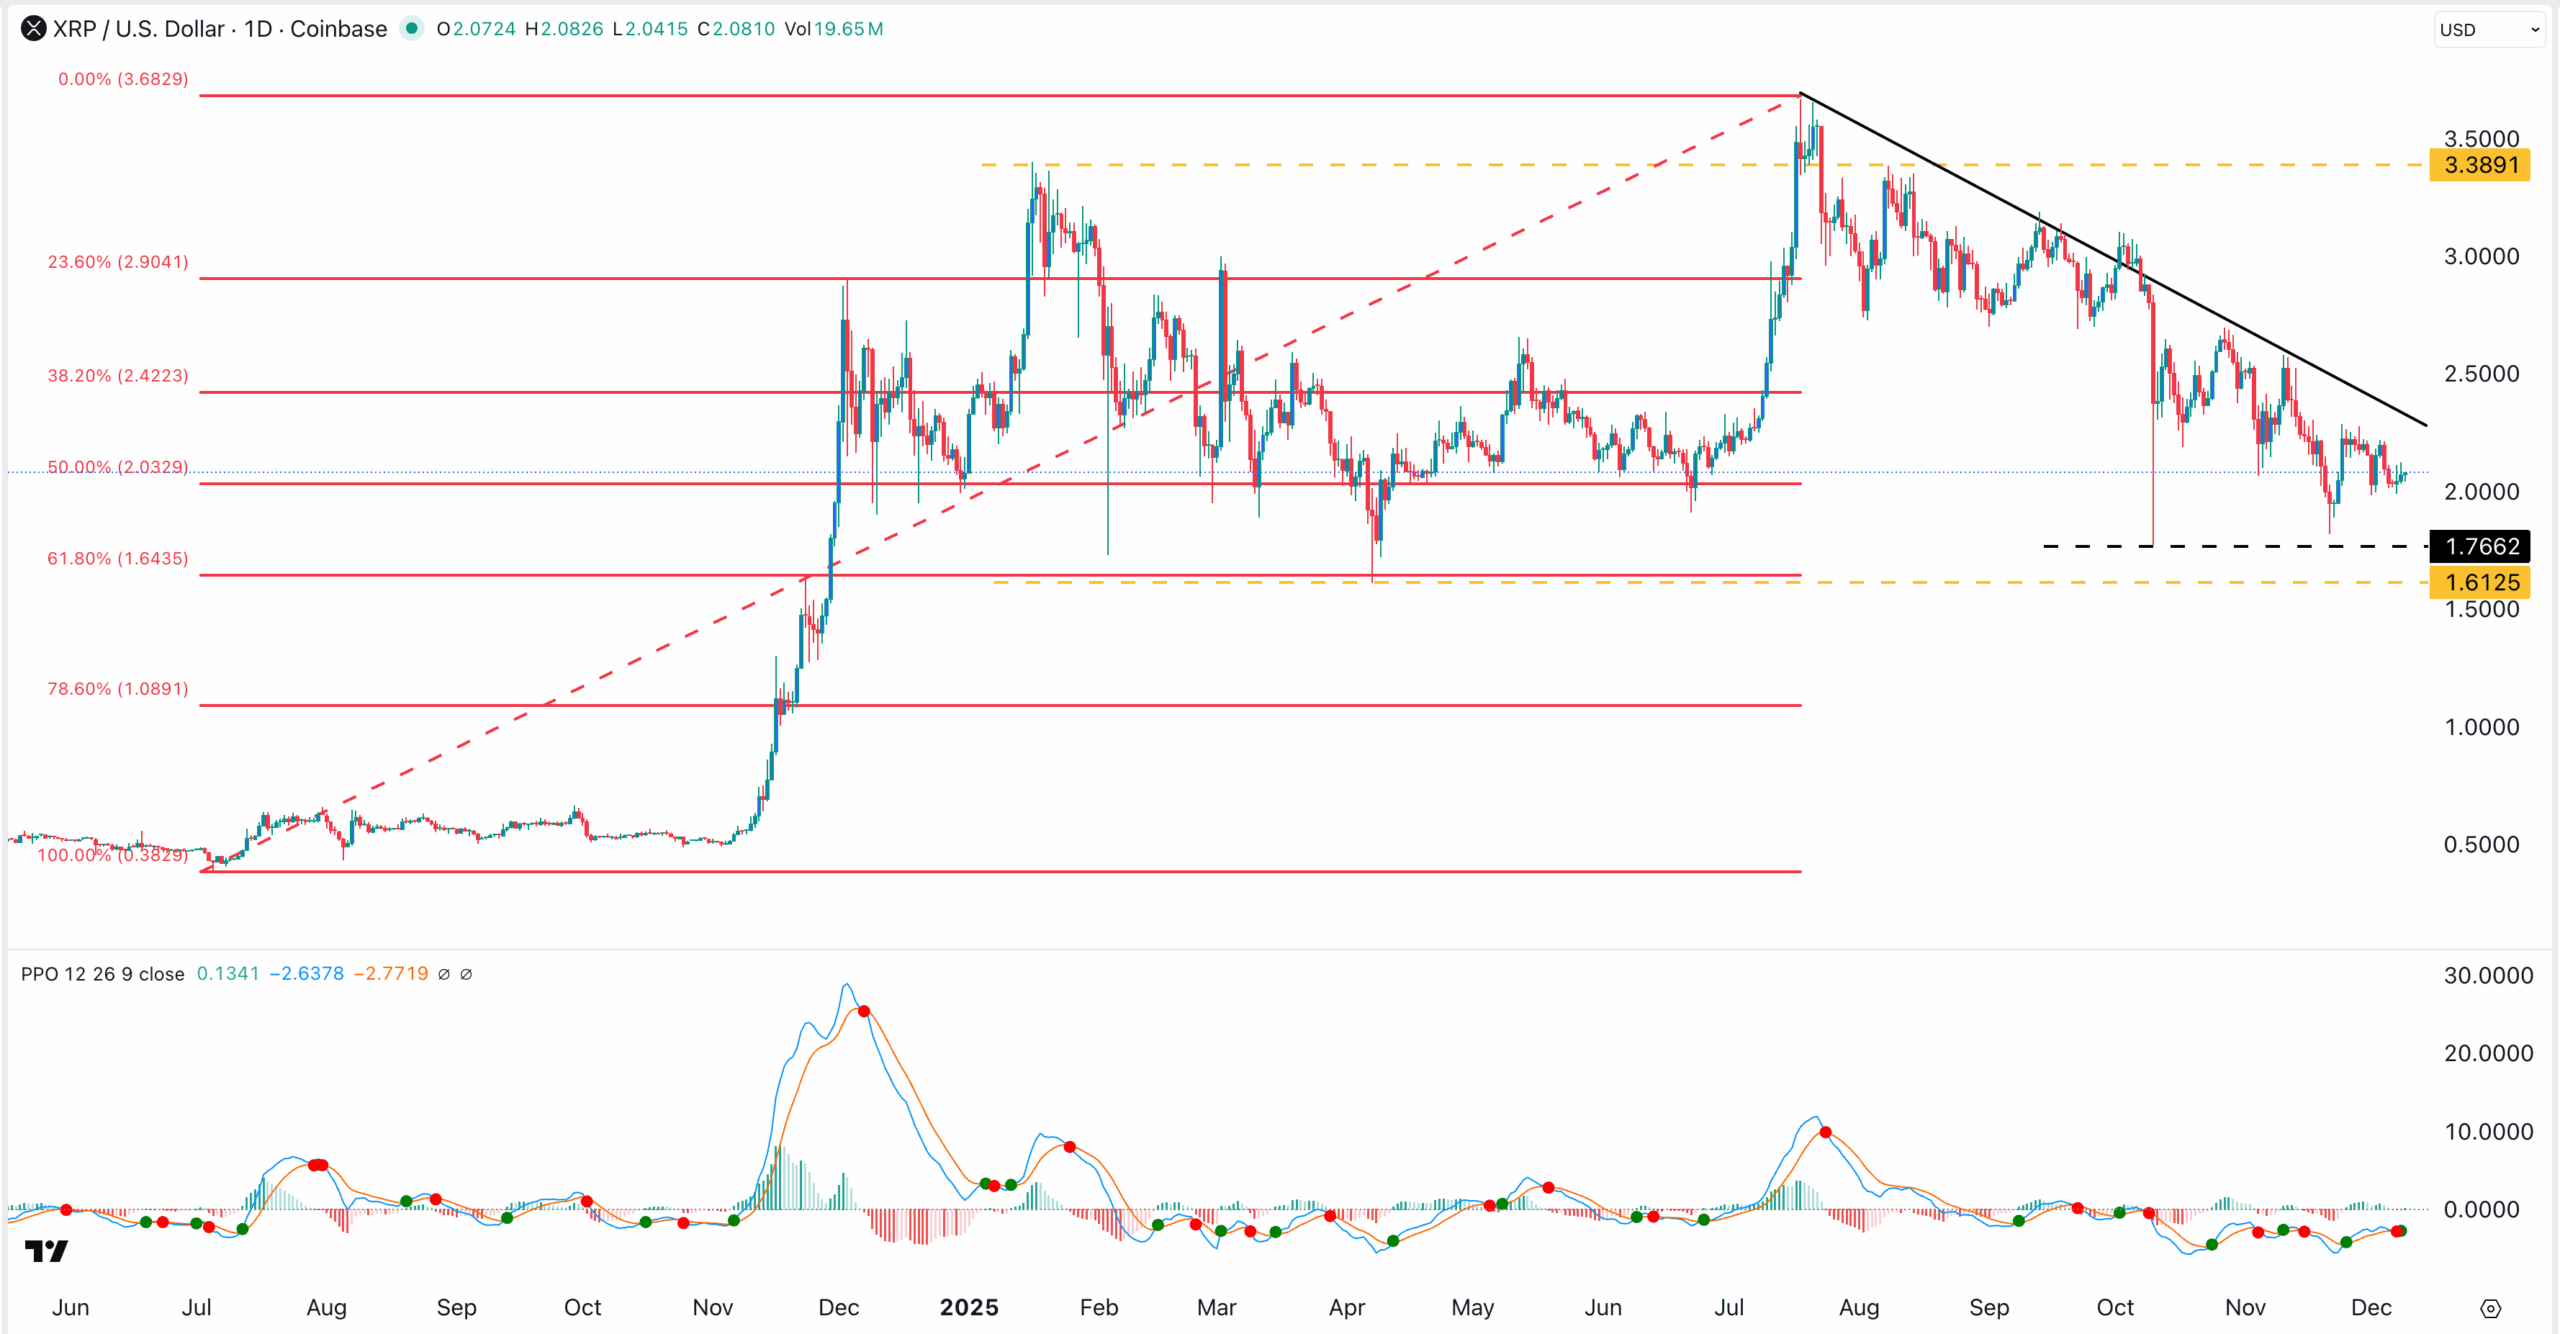Click the 2.5000 price axis label
The image size is (2560, 1334).
pos(2481,374)
